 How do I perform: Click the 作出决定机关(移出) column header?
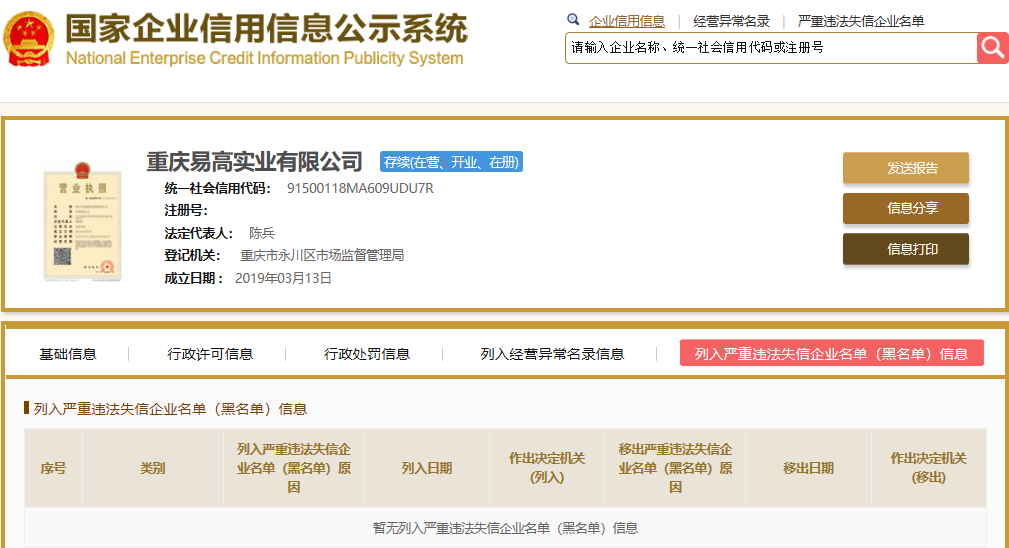[x=929, y=468]
